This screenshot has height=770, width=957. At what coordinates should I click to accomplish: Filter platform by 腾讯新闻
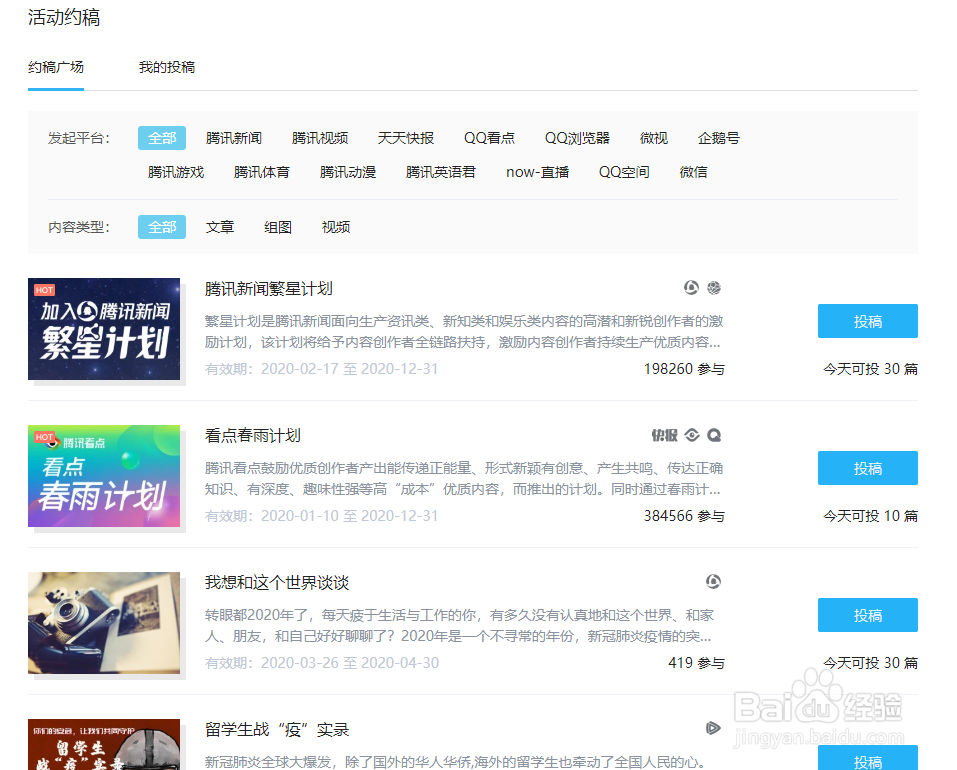click(234, 138)
